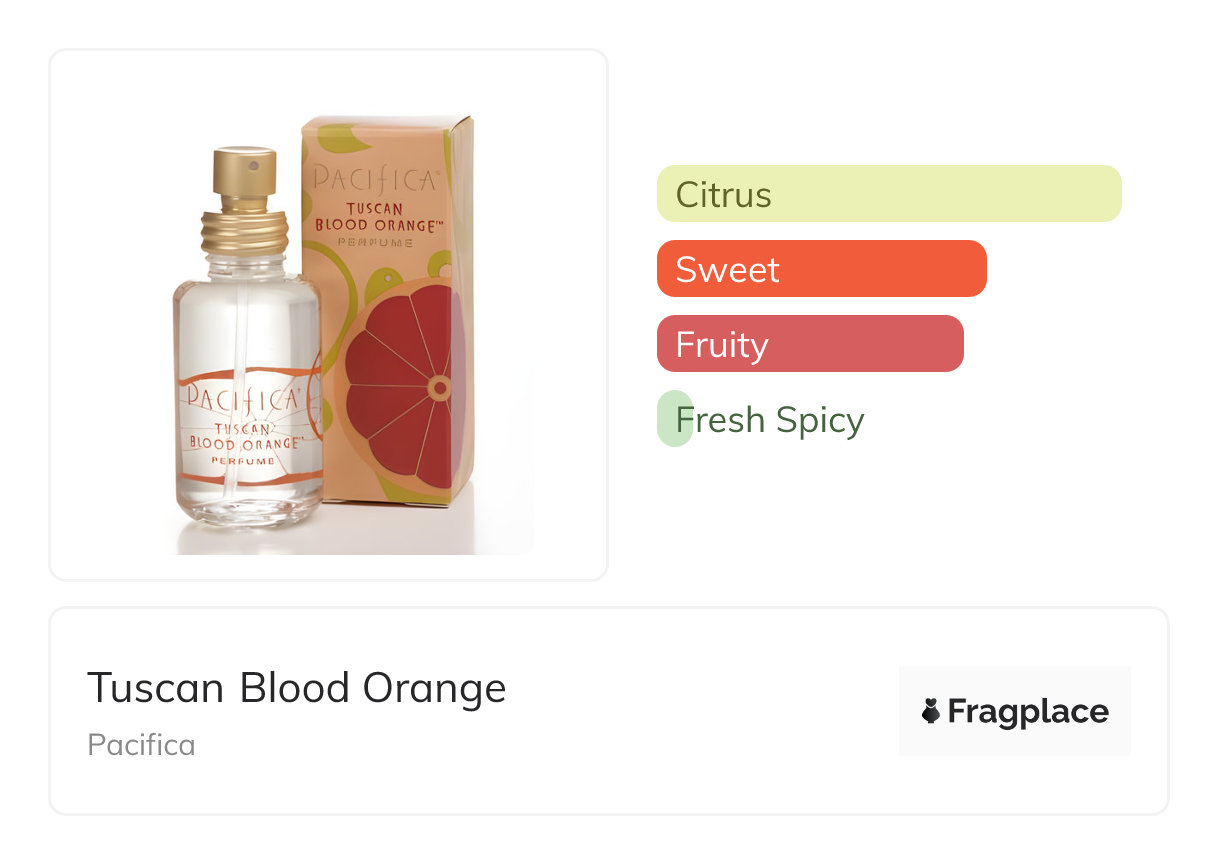Click the Fragplace bottle logo icon

(931, 711)
